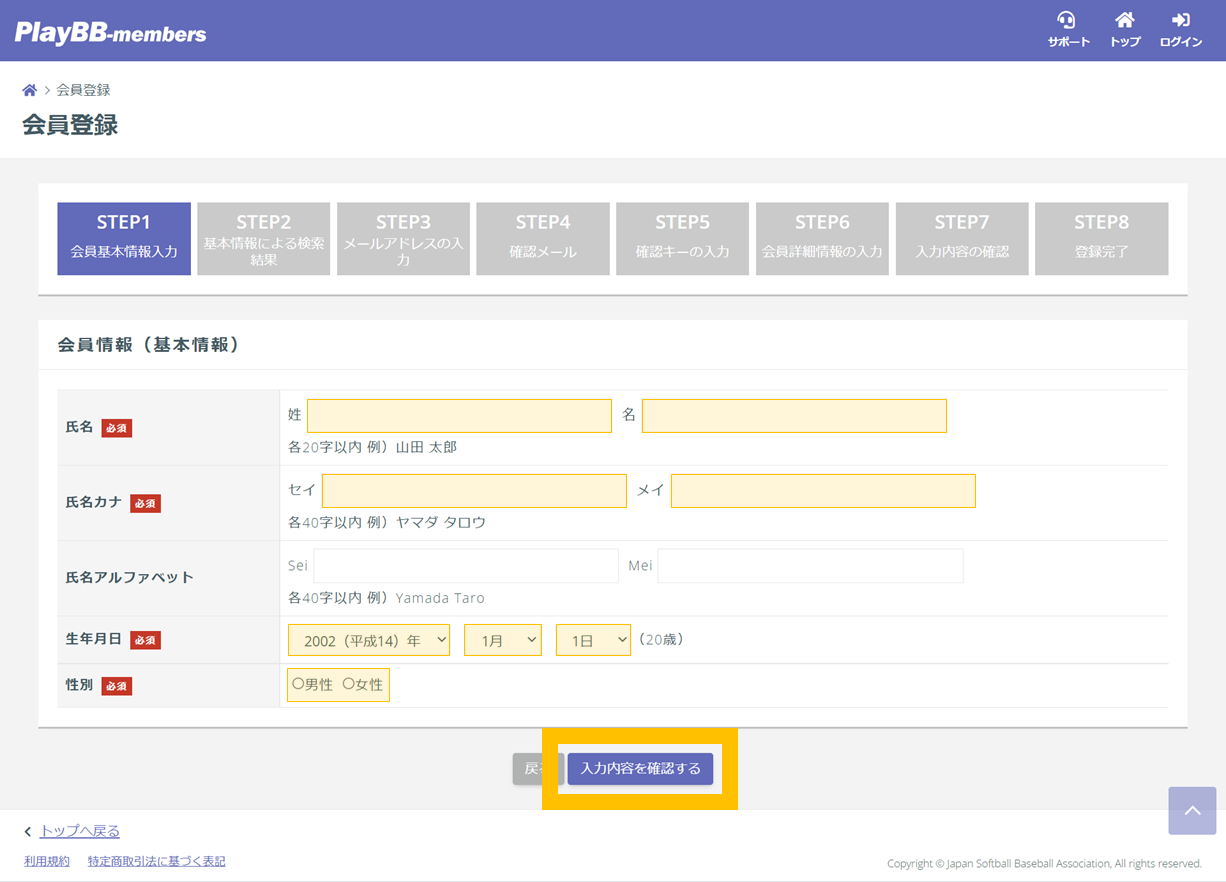The image size is (1226, 882).
Task: Click the セイ katakana surname field
Action: (474, 490)
